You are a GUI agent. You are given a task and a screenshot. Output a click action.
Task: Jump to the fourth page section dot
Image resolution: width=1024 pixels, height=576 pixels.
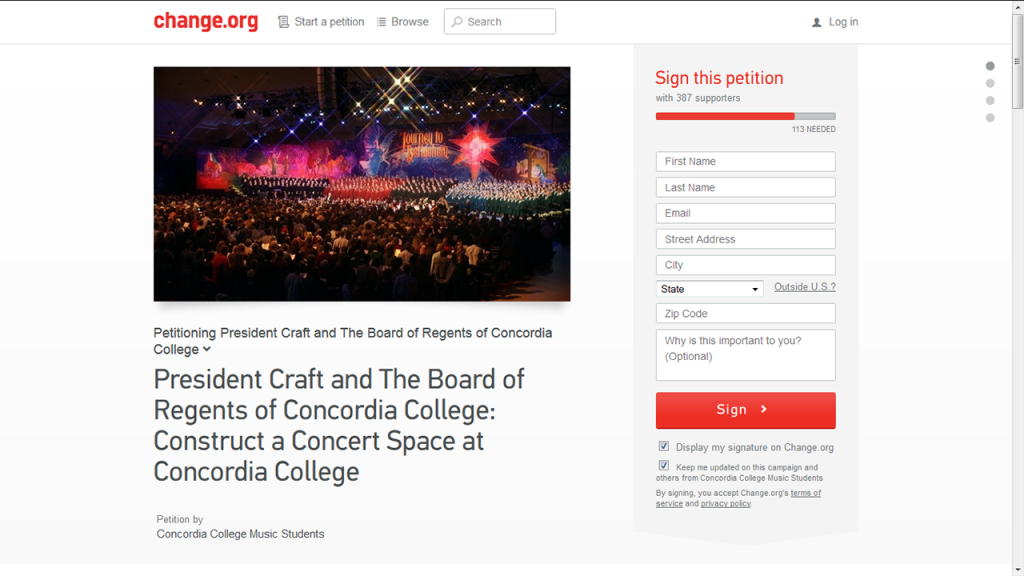click(990, 118)
